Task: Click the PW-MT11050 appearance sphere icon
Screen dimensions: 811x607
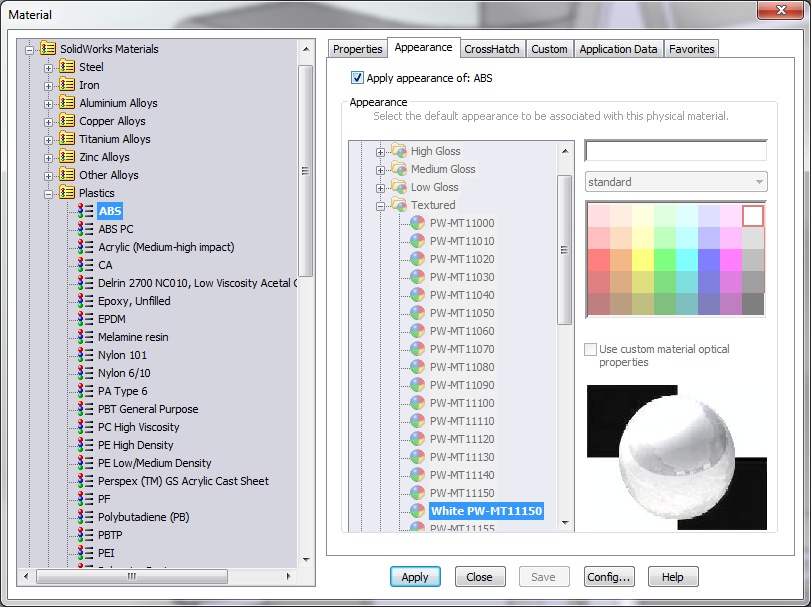Action: [417, 313]
